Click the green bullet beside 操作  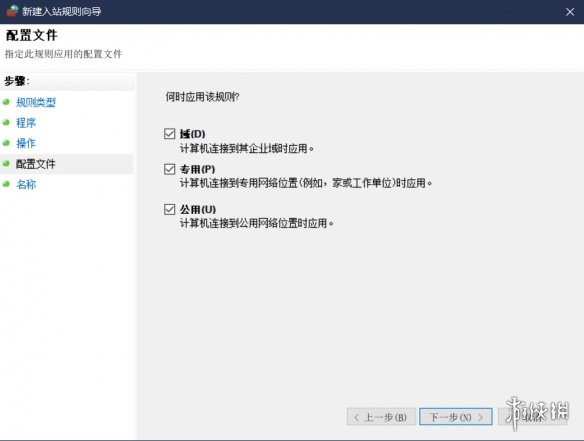[x=6, y=143]
